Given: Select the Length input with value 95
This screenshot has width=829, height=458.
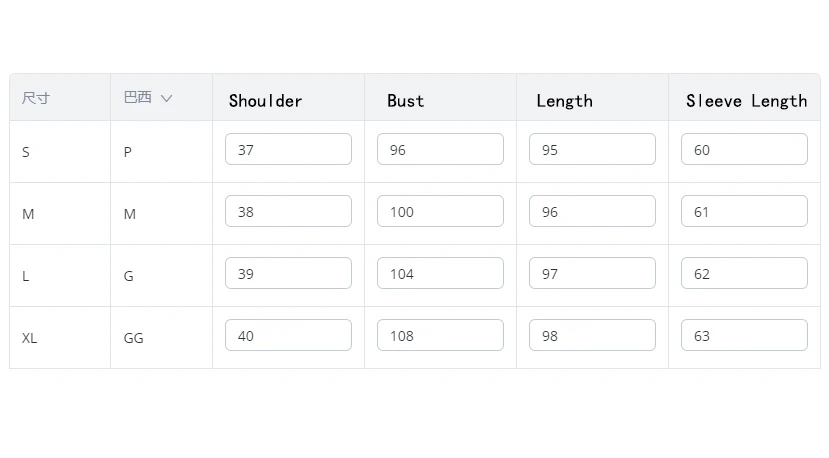Looking at the screenshot, I should click(x=592, y=150).
